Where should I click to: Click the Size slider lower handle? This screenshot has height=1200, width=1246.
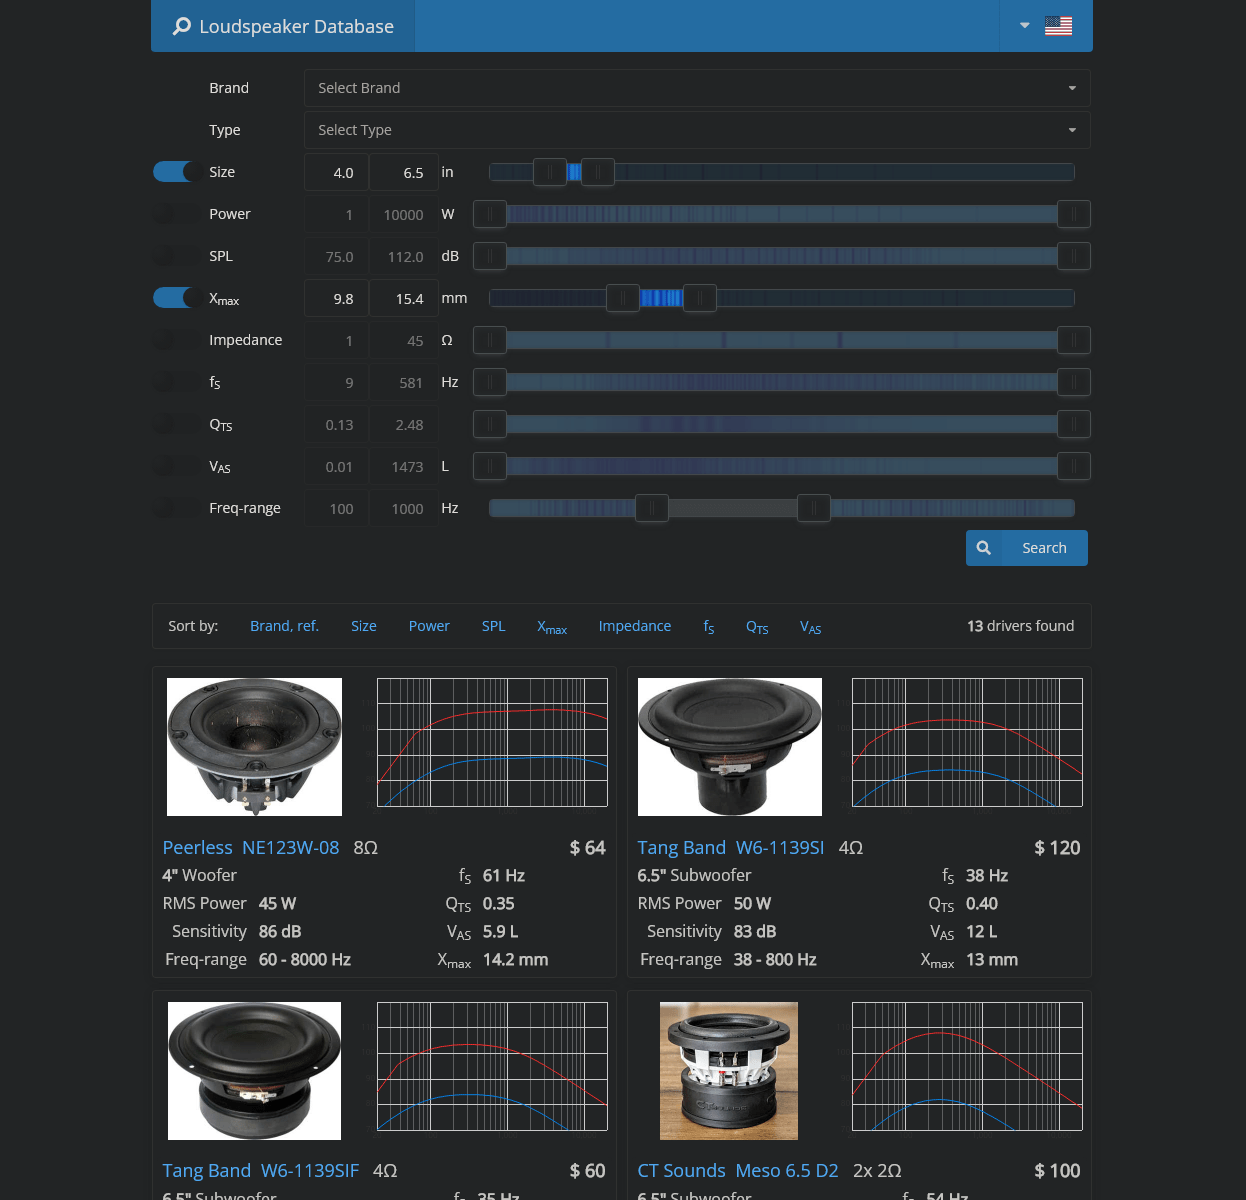[x=550, y=172]
